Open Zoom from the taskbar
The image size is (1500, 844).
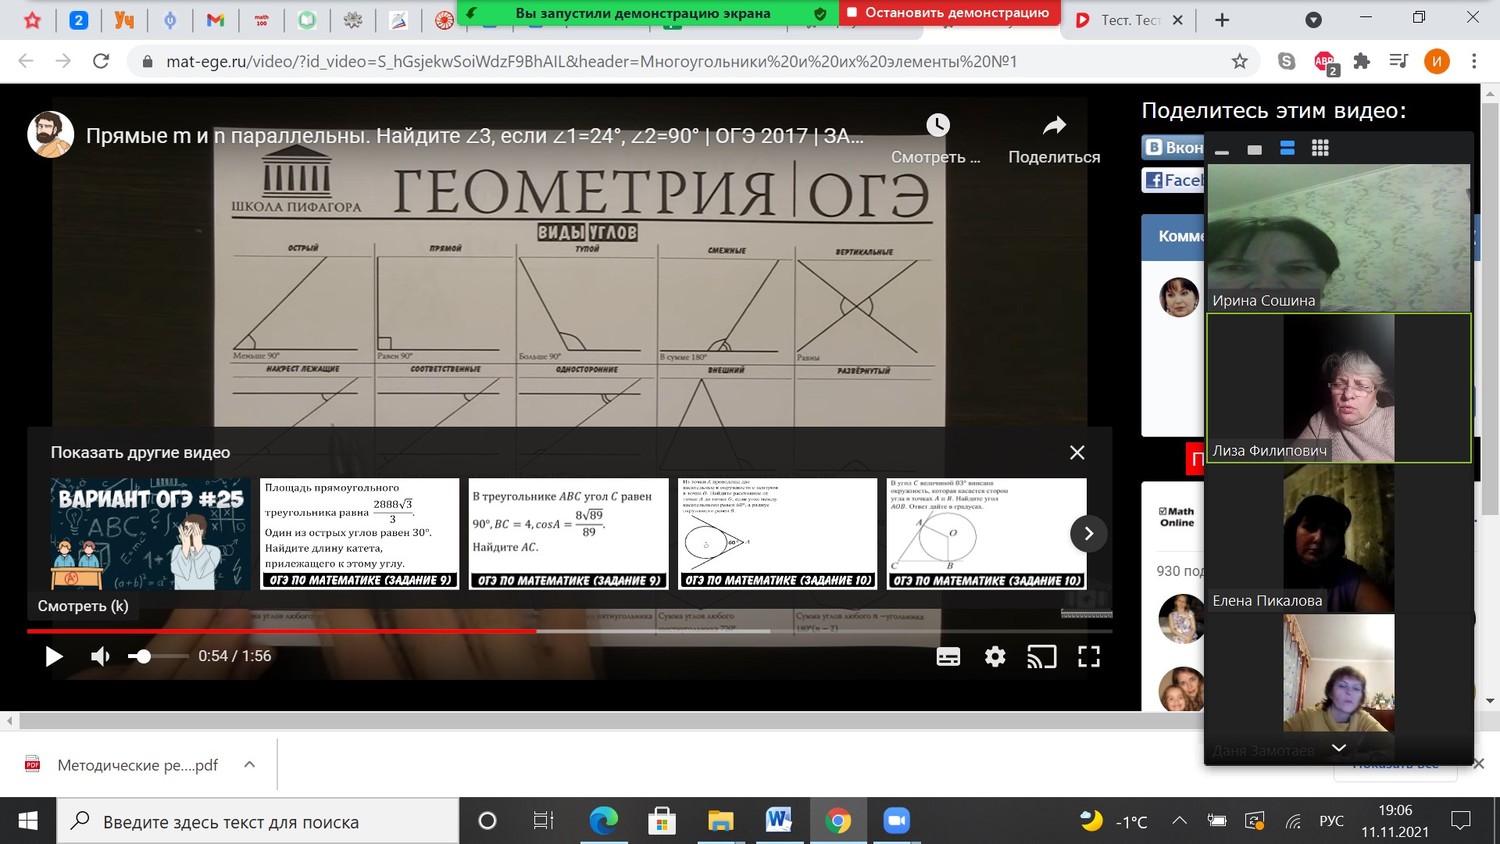897,821
